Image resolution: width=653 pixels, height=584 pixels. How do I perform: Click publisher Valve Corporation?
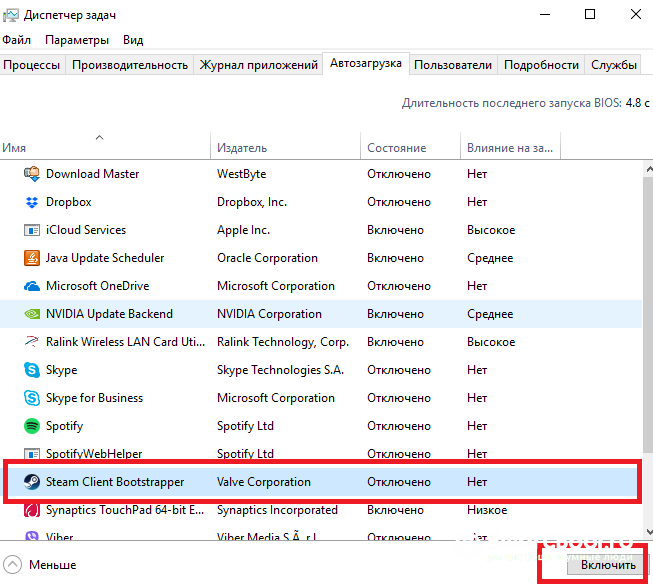(264, 482)
